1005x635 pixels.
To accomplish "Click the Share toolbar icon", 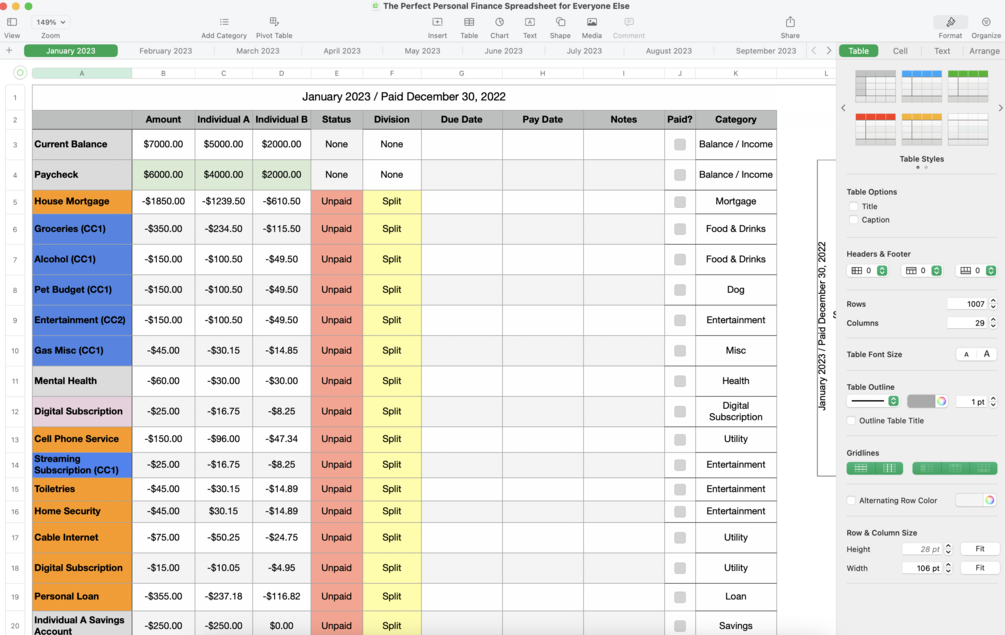I will click(790, 22).
